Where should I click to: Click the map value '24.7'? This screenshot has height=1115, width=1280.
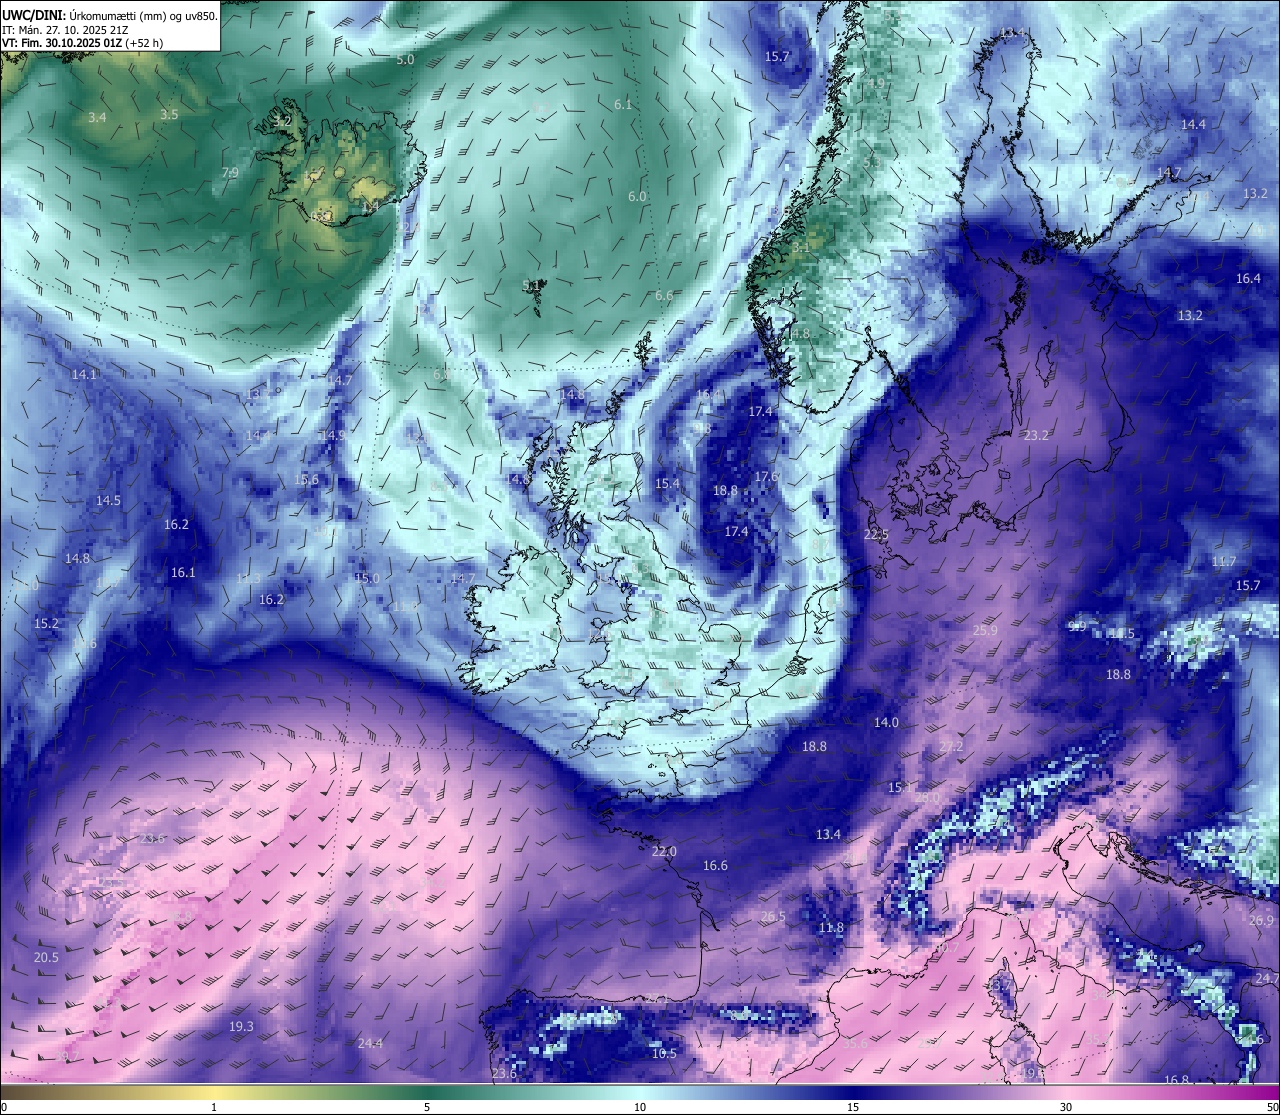pos(1267,978)
